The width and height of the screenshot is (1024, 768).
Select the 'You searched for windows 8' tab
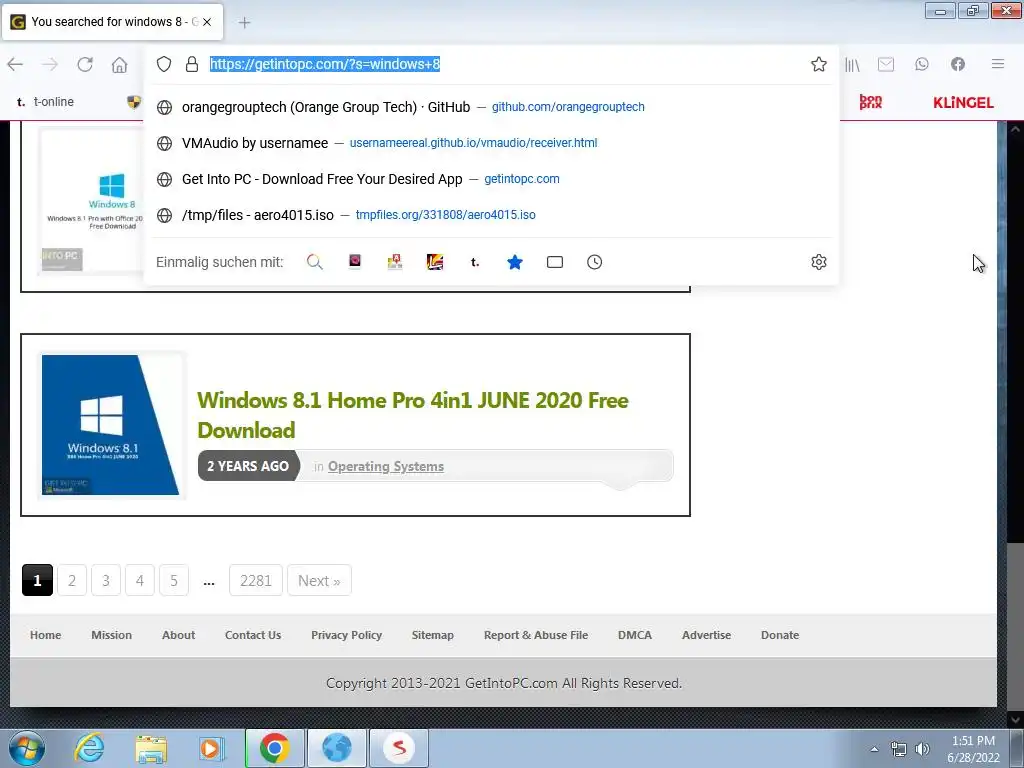pyautogui.click(x=113, y=22)
